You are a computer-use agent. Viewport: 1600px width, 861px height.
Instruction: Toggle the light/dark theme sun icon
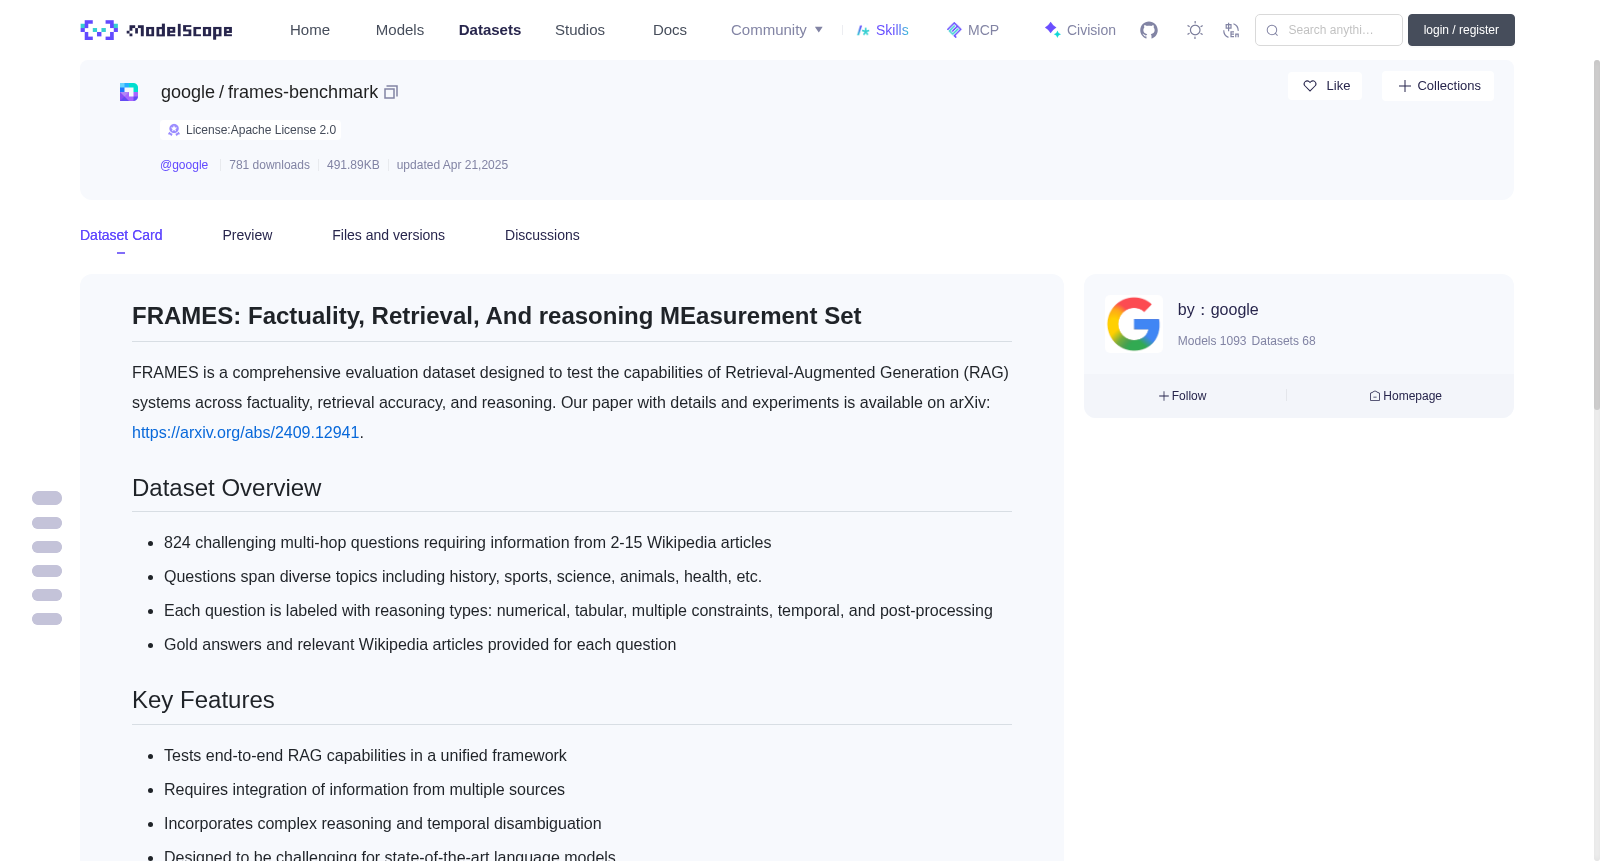[1195, 30]
